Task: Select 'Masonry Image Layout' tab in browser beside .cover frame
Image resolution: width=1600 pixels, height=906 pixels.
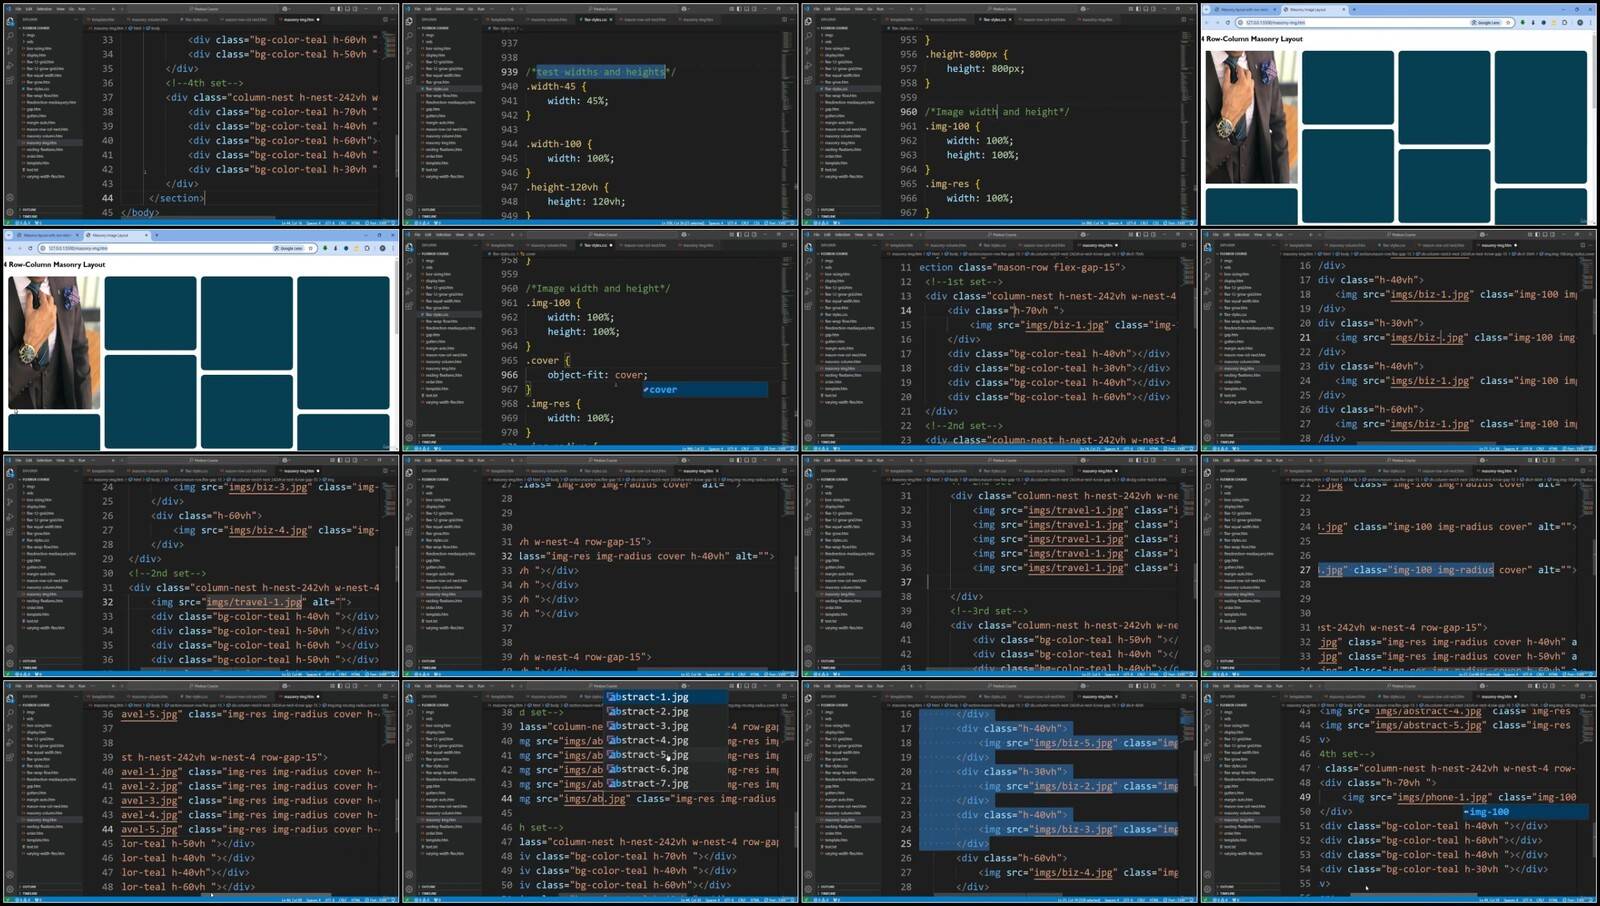Action: [x=116, y=235]
